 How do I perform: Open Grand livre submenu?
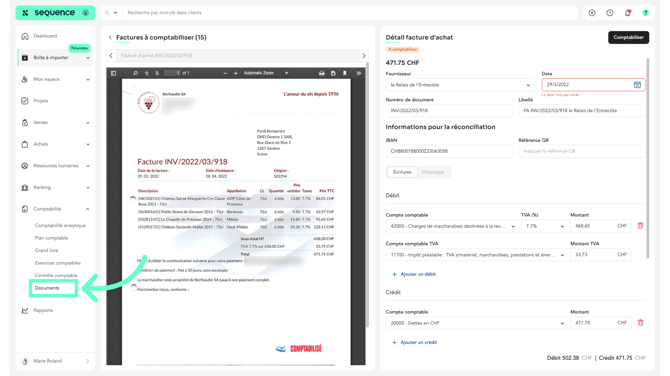pyautogui.click(x=47, y=250)
